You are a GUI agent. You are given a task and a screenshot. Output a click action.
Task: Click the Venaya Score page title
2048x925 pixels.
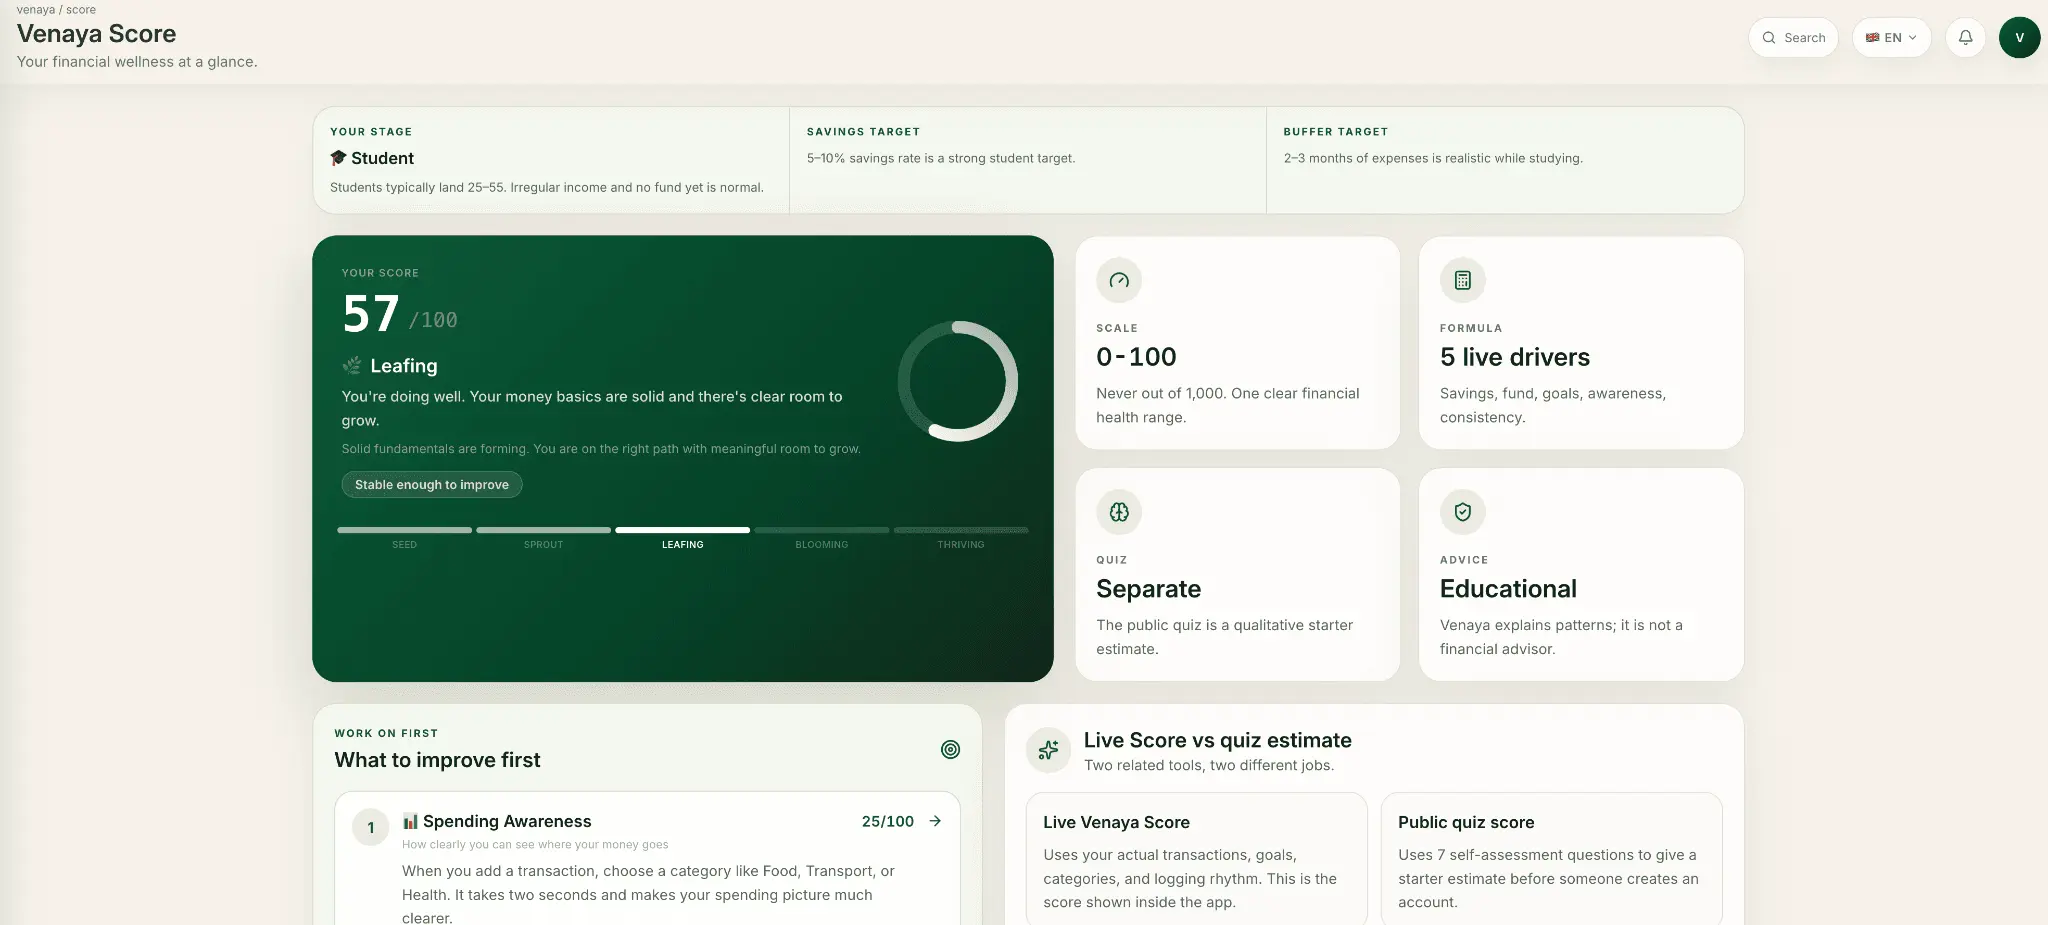click(x=96, y=34)
